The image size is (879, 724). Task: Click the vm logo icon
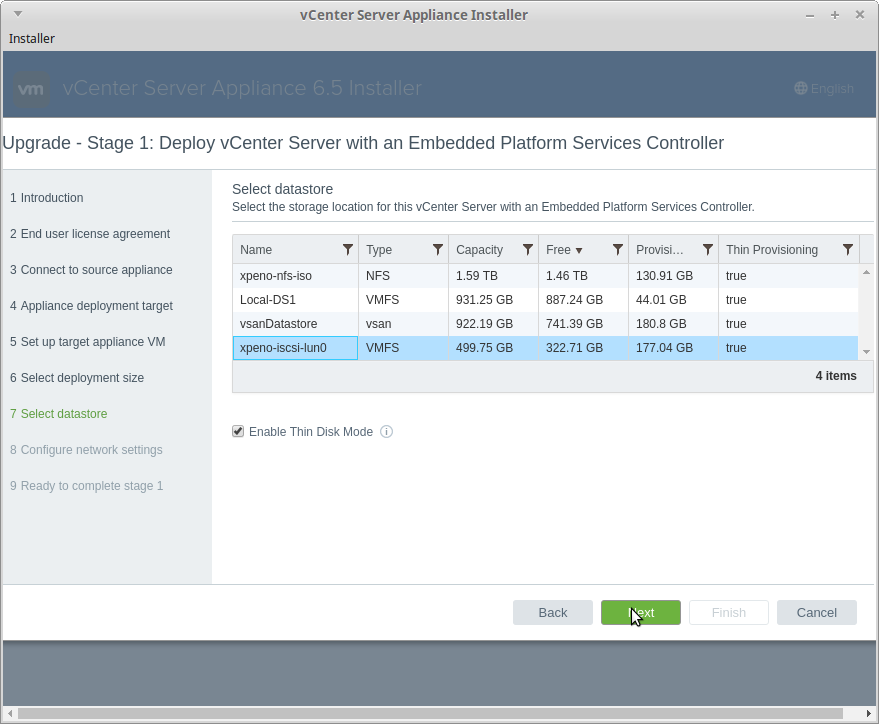click(30, 89)
